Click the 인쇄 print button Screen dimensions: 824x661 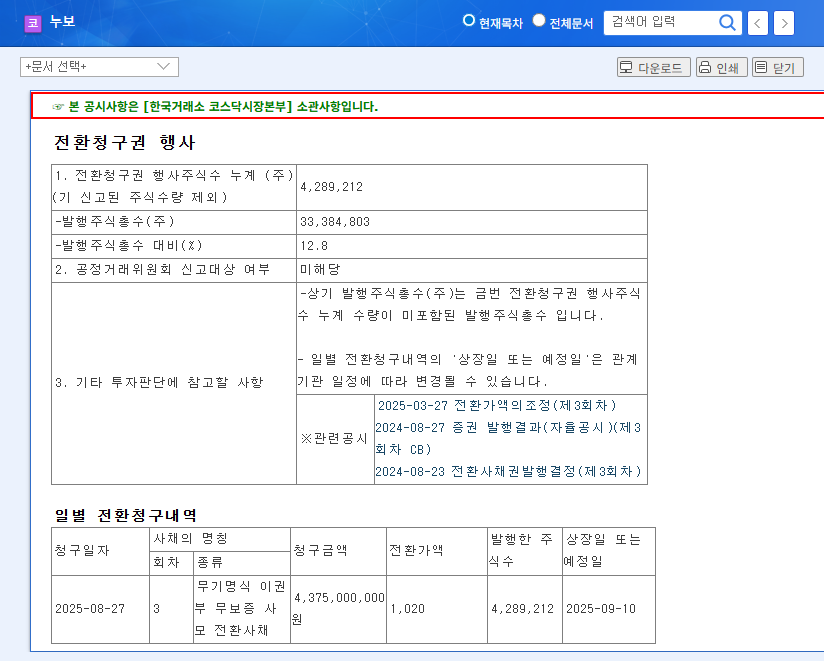tap(721, 67)
